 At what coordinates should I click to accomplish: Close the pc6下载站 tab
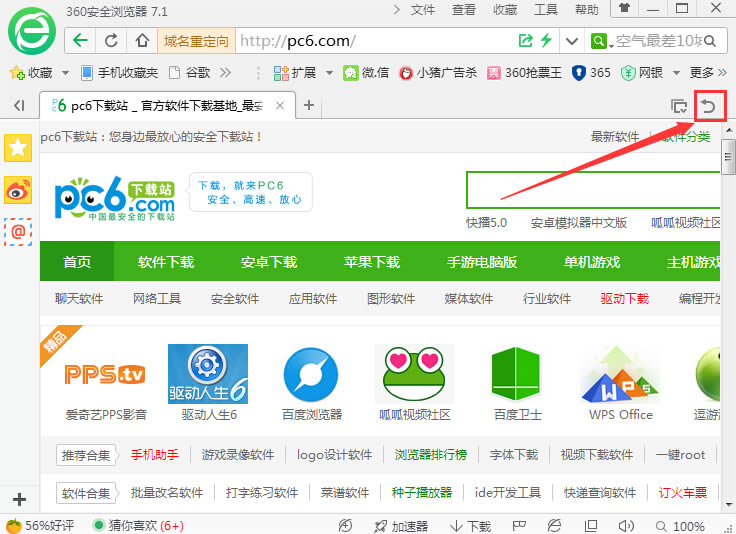pyautogui.click(x=280, y=106)
